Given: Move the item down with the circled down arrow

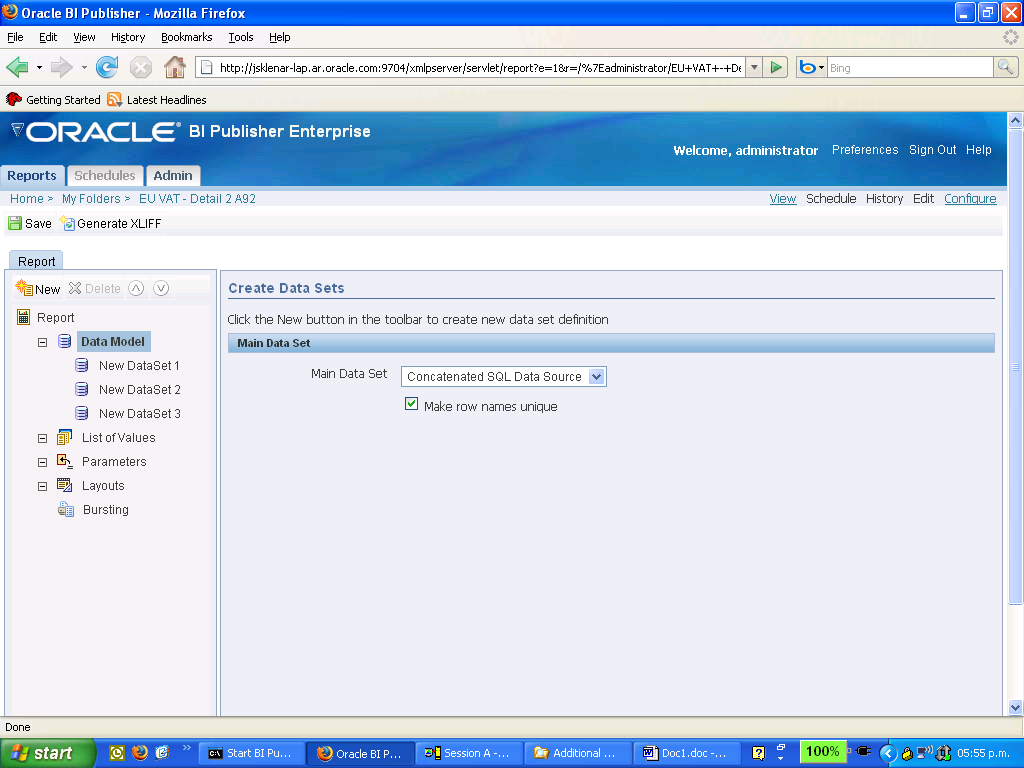Looking at the screenshot, I should 161,288.
